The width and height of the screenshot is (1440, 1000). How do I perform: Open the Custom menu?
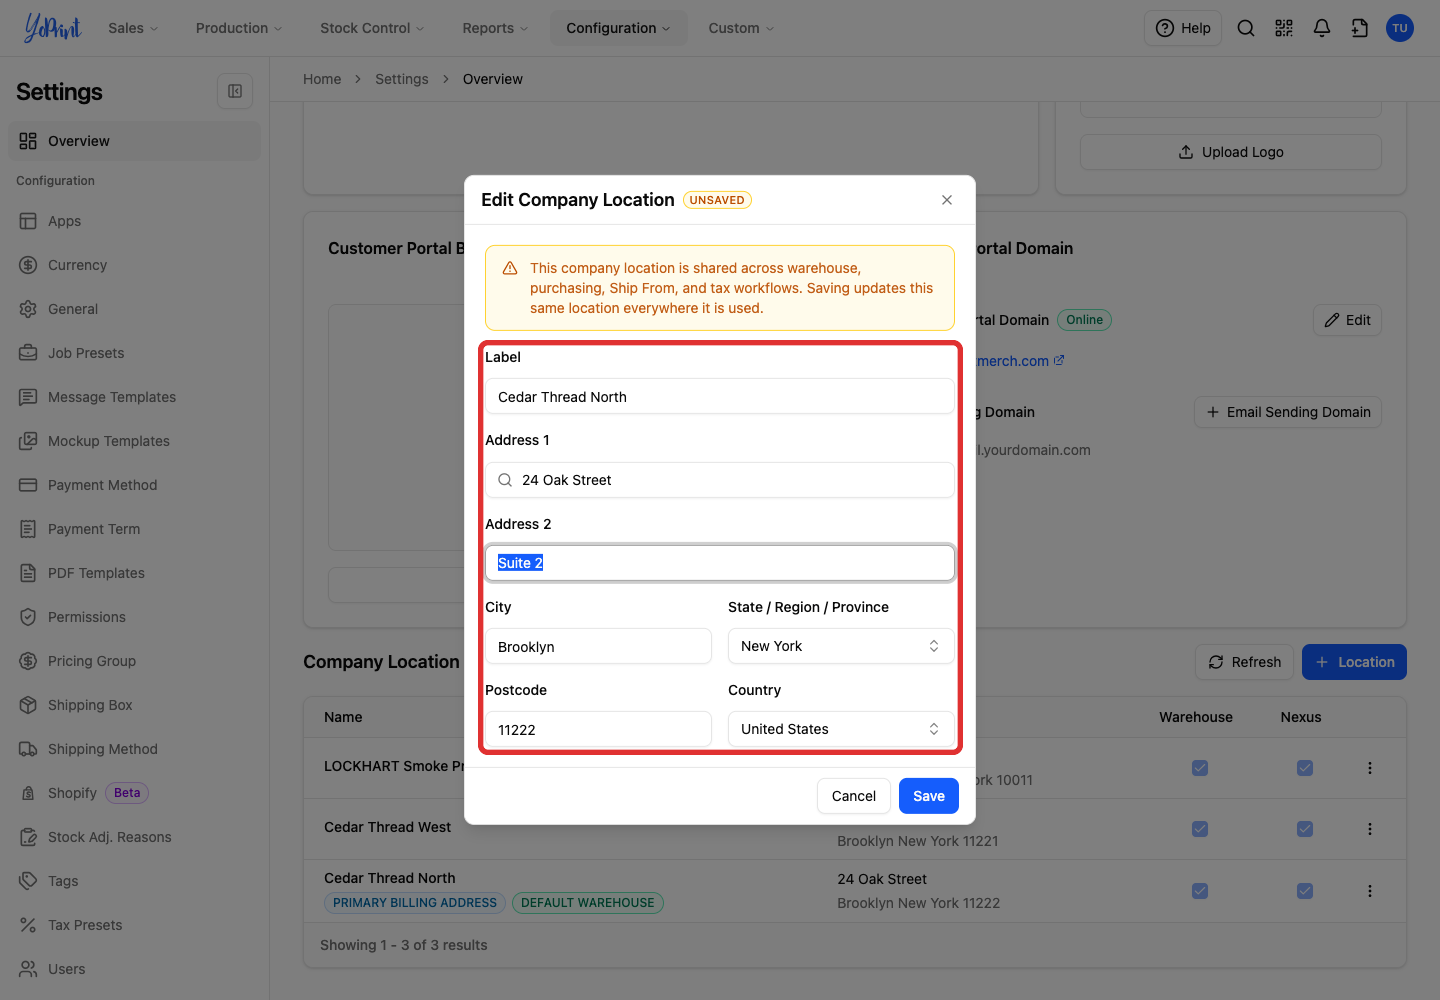tap(741, 28)
